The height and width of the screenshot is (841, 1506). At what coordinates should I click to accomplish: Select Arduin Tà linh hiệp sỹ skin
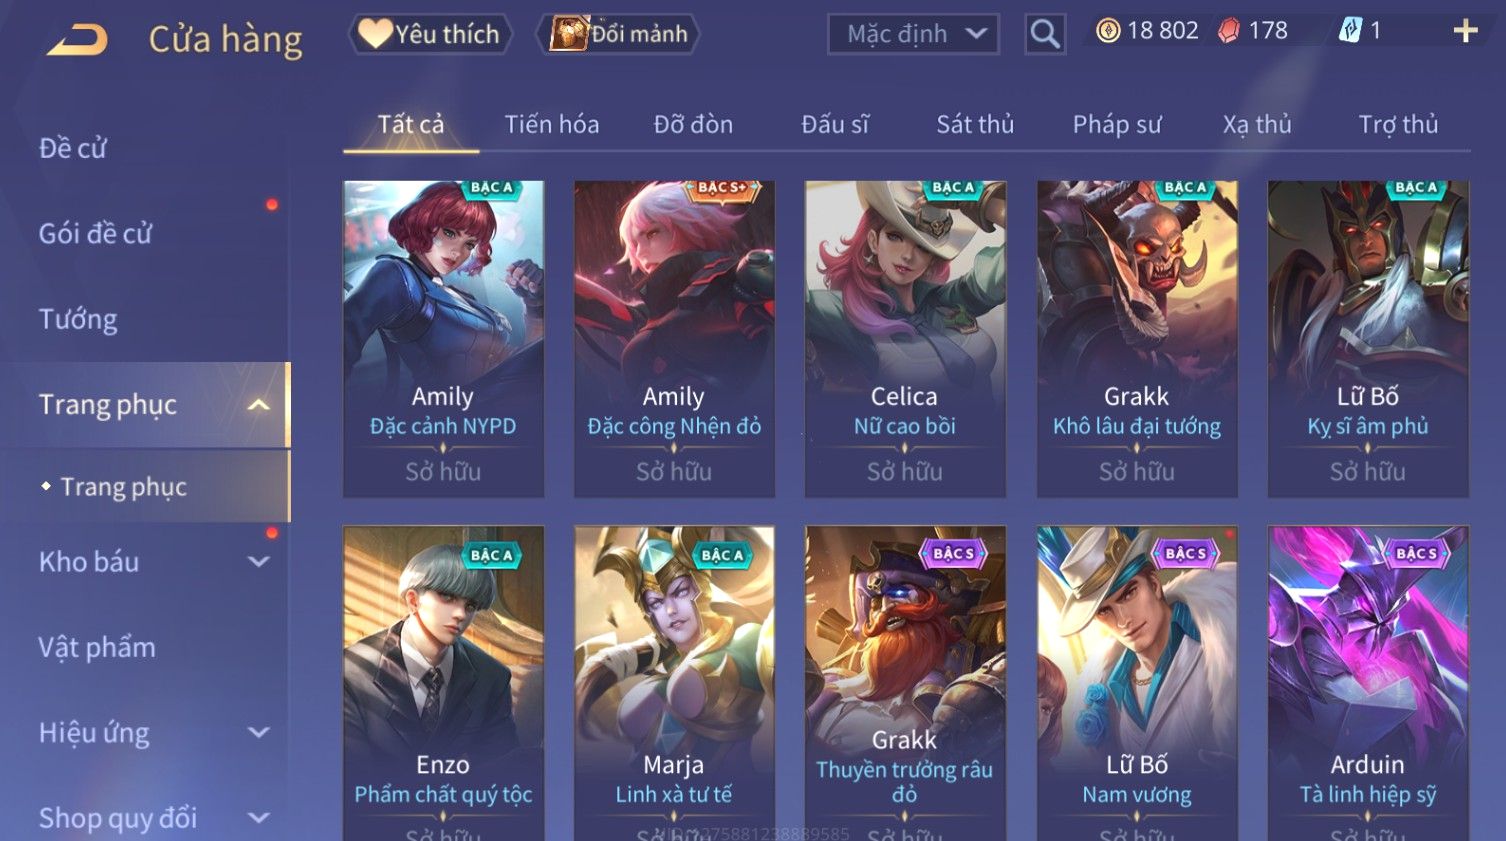[x=1368, y=683]
